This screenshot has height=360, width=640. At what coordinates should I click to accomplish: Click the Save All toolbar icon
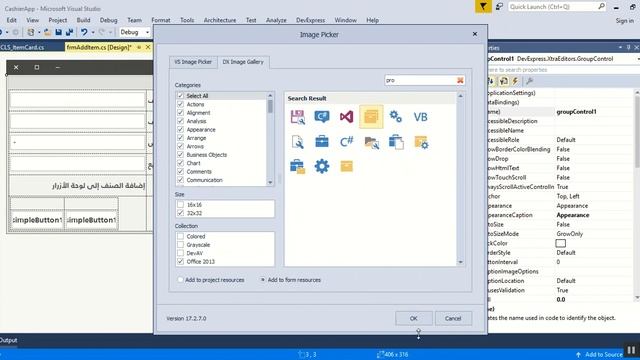click(x=69, y=32)
